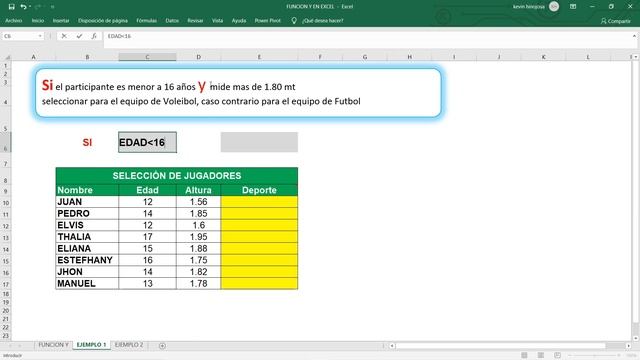This screenshot has height=360, width=640.
Task: Click the horizontal scrollbar left arrow
Action: pos(392,346)
